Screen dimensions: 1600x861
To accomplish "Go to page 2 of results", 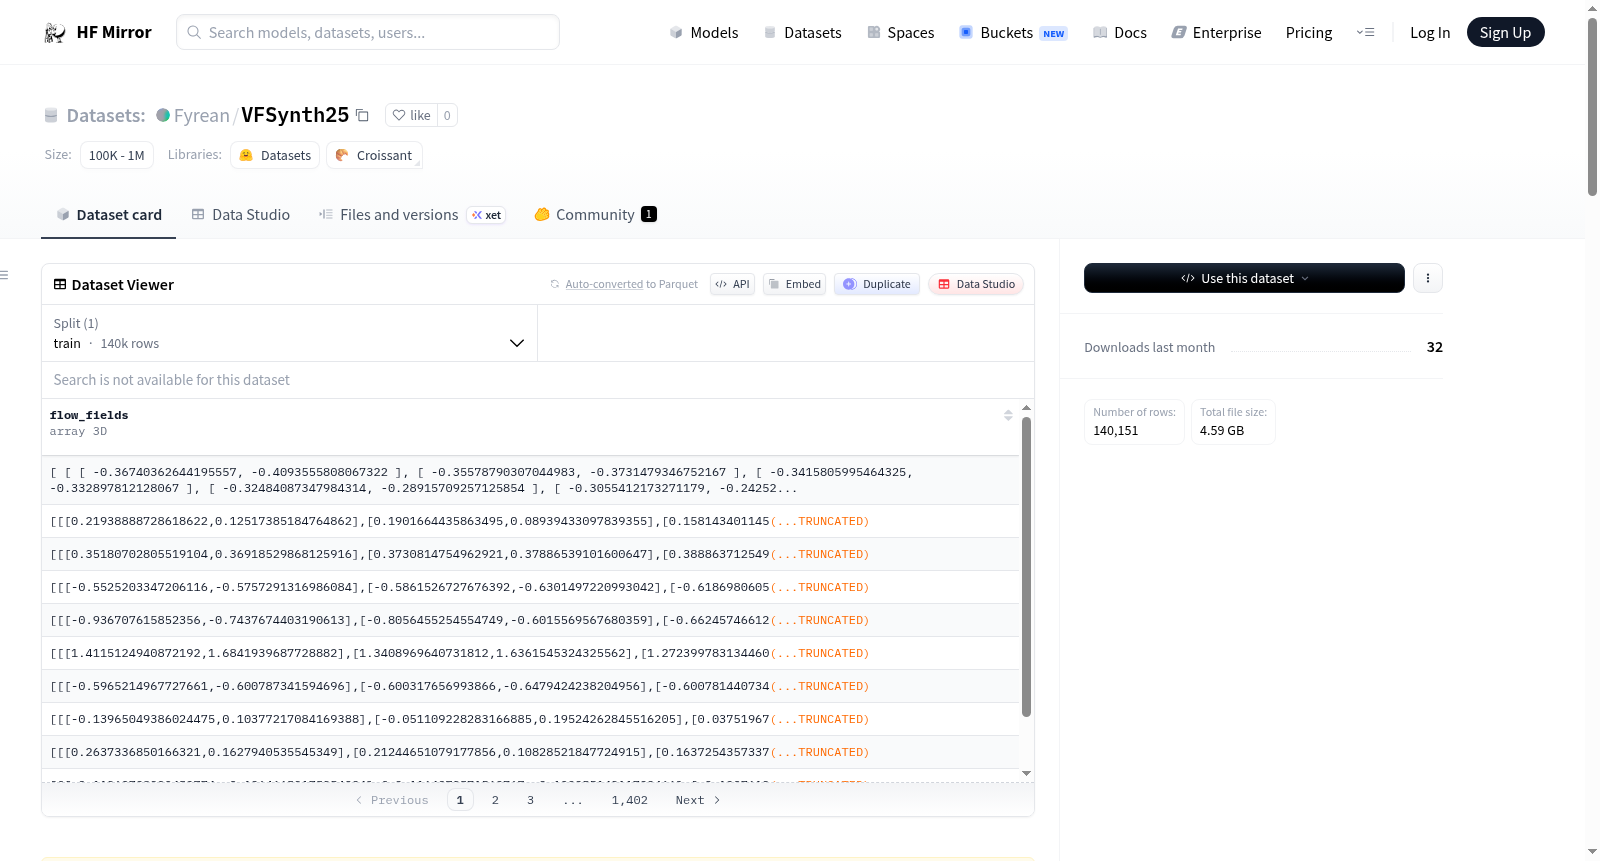I will (495, 800).
